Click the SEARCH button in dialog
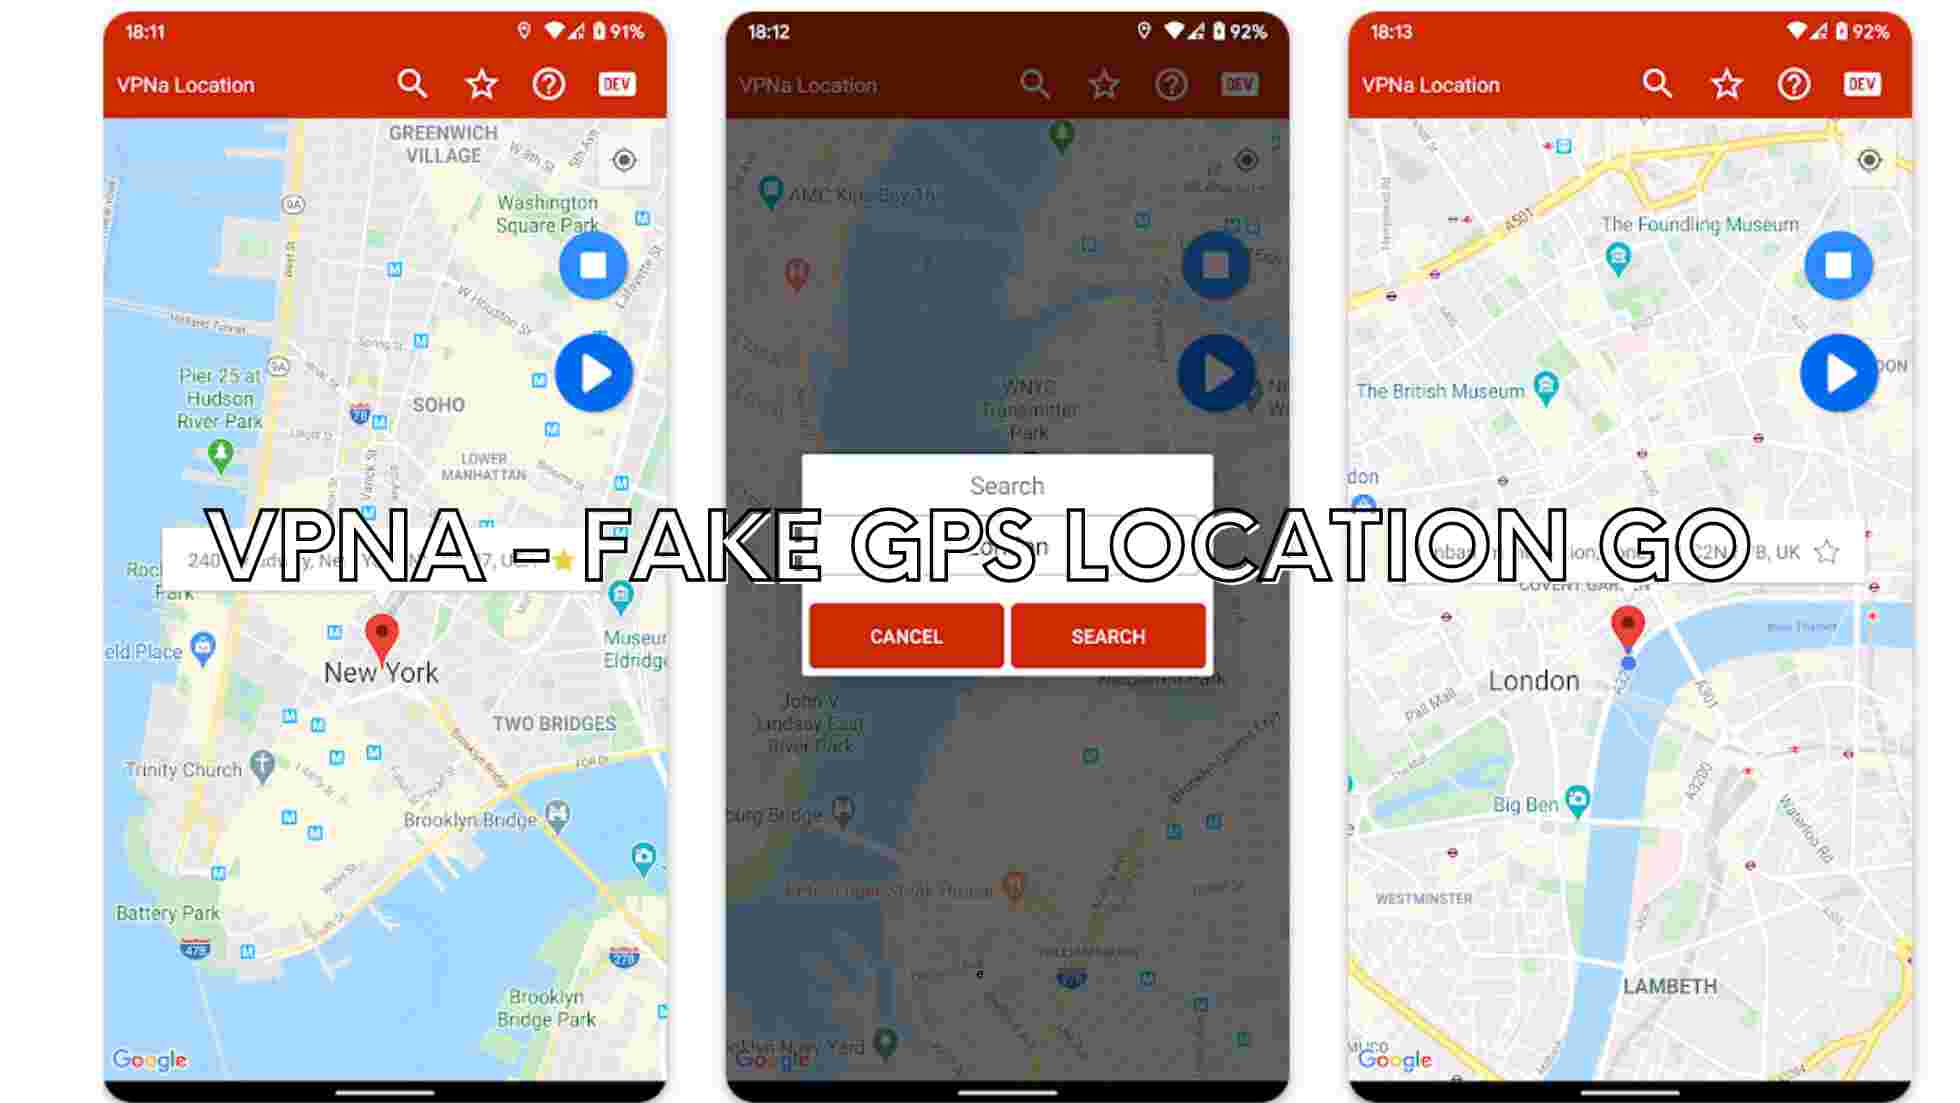 coord(1107,634)
